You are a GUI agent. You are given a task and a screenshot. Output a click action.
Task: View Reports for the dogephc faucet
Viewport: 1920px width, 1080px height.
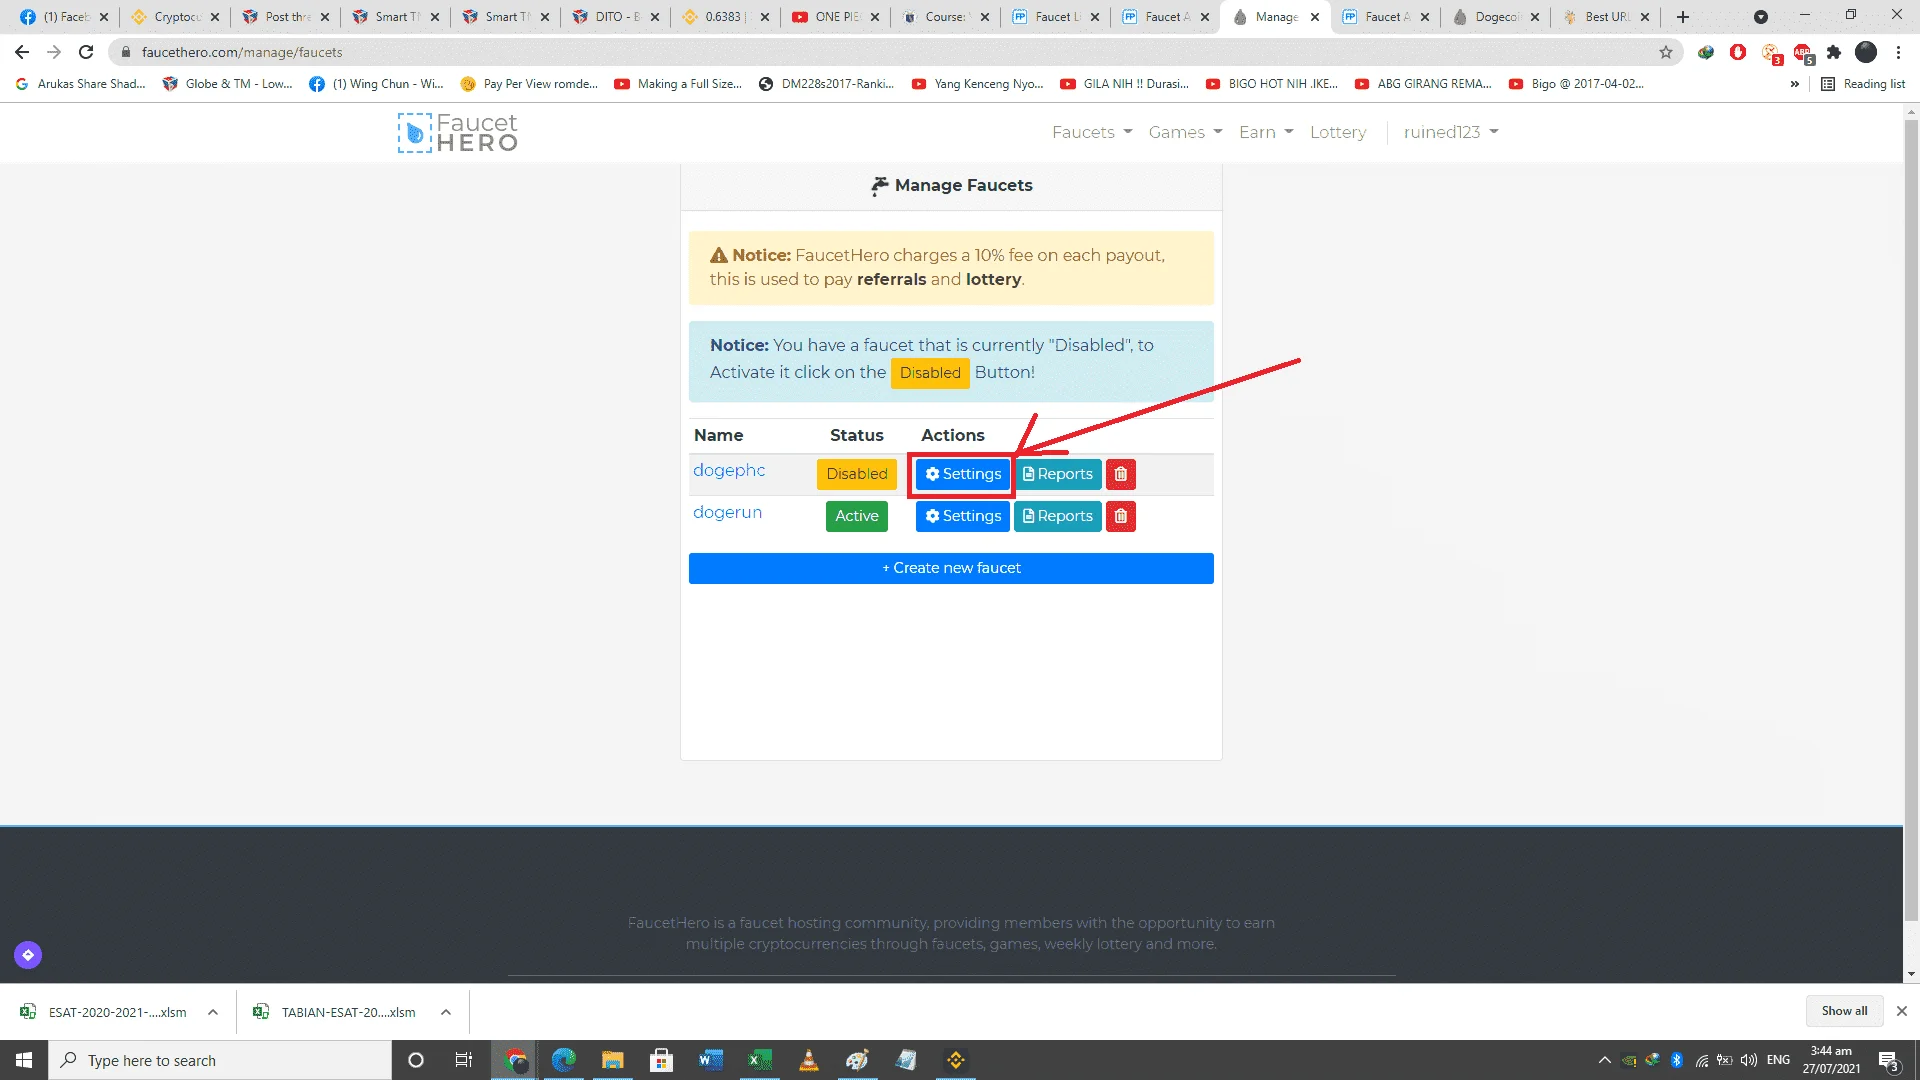[x=1057, y=474]
